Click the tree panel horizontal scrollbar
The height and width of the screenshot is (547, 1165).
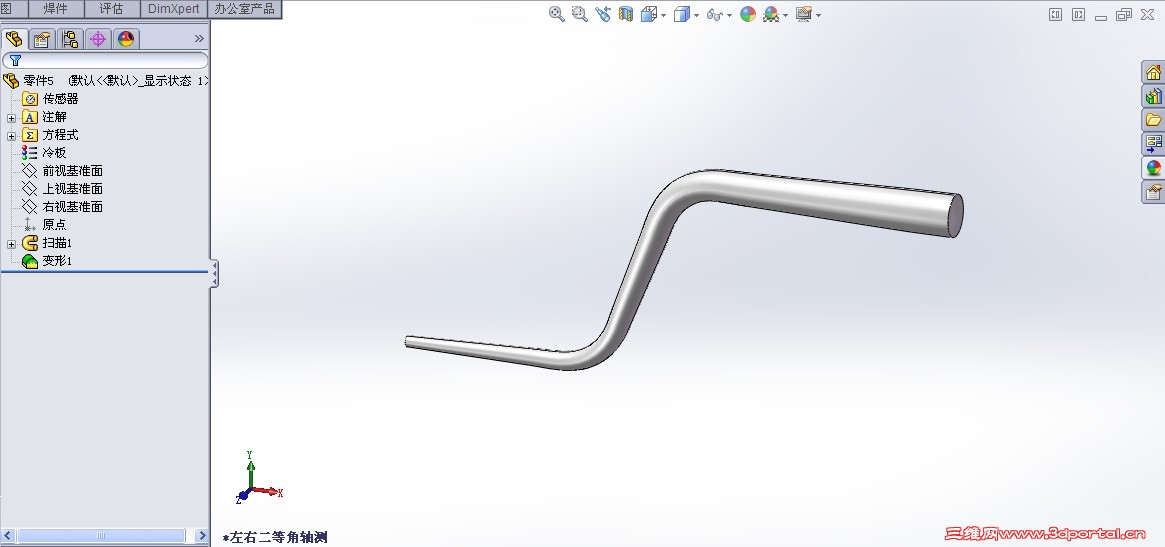(x=102, y=536)
